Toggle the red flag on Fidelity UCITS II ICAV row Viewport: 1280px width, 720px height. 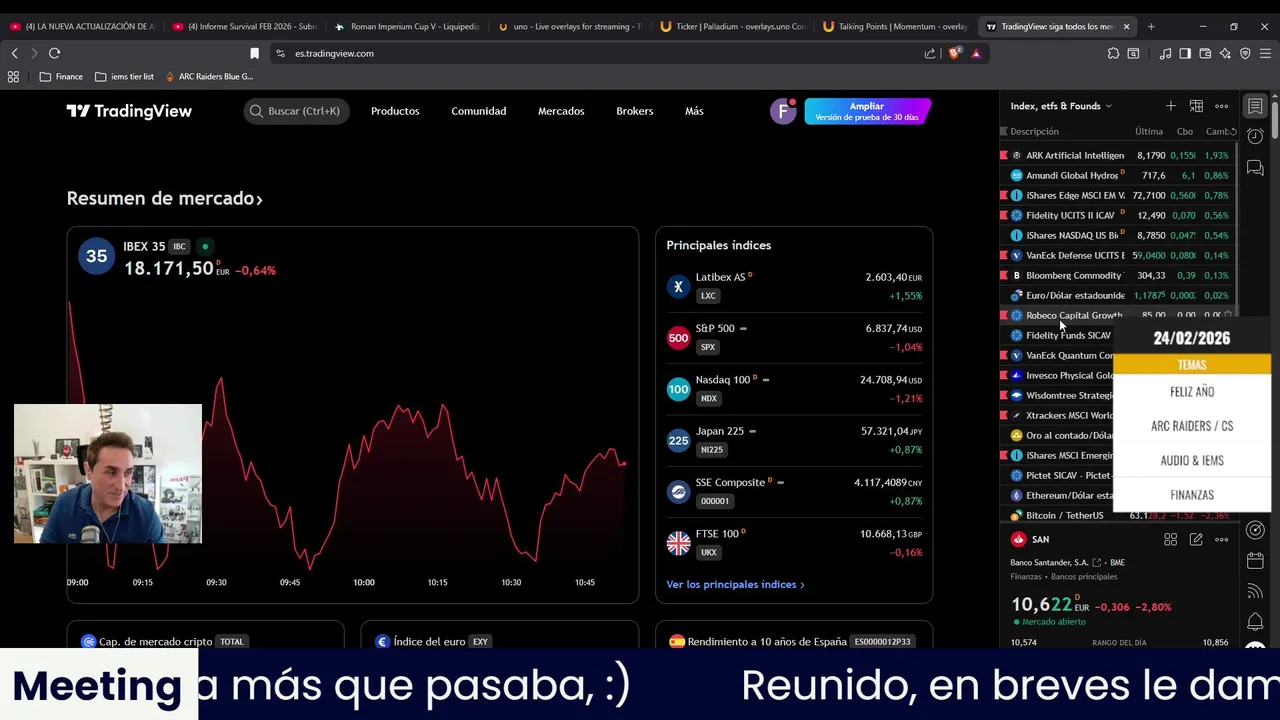tap(1004, 215)
